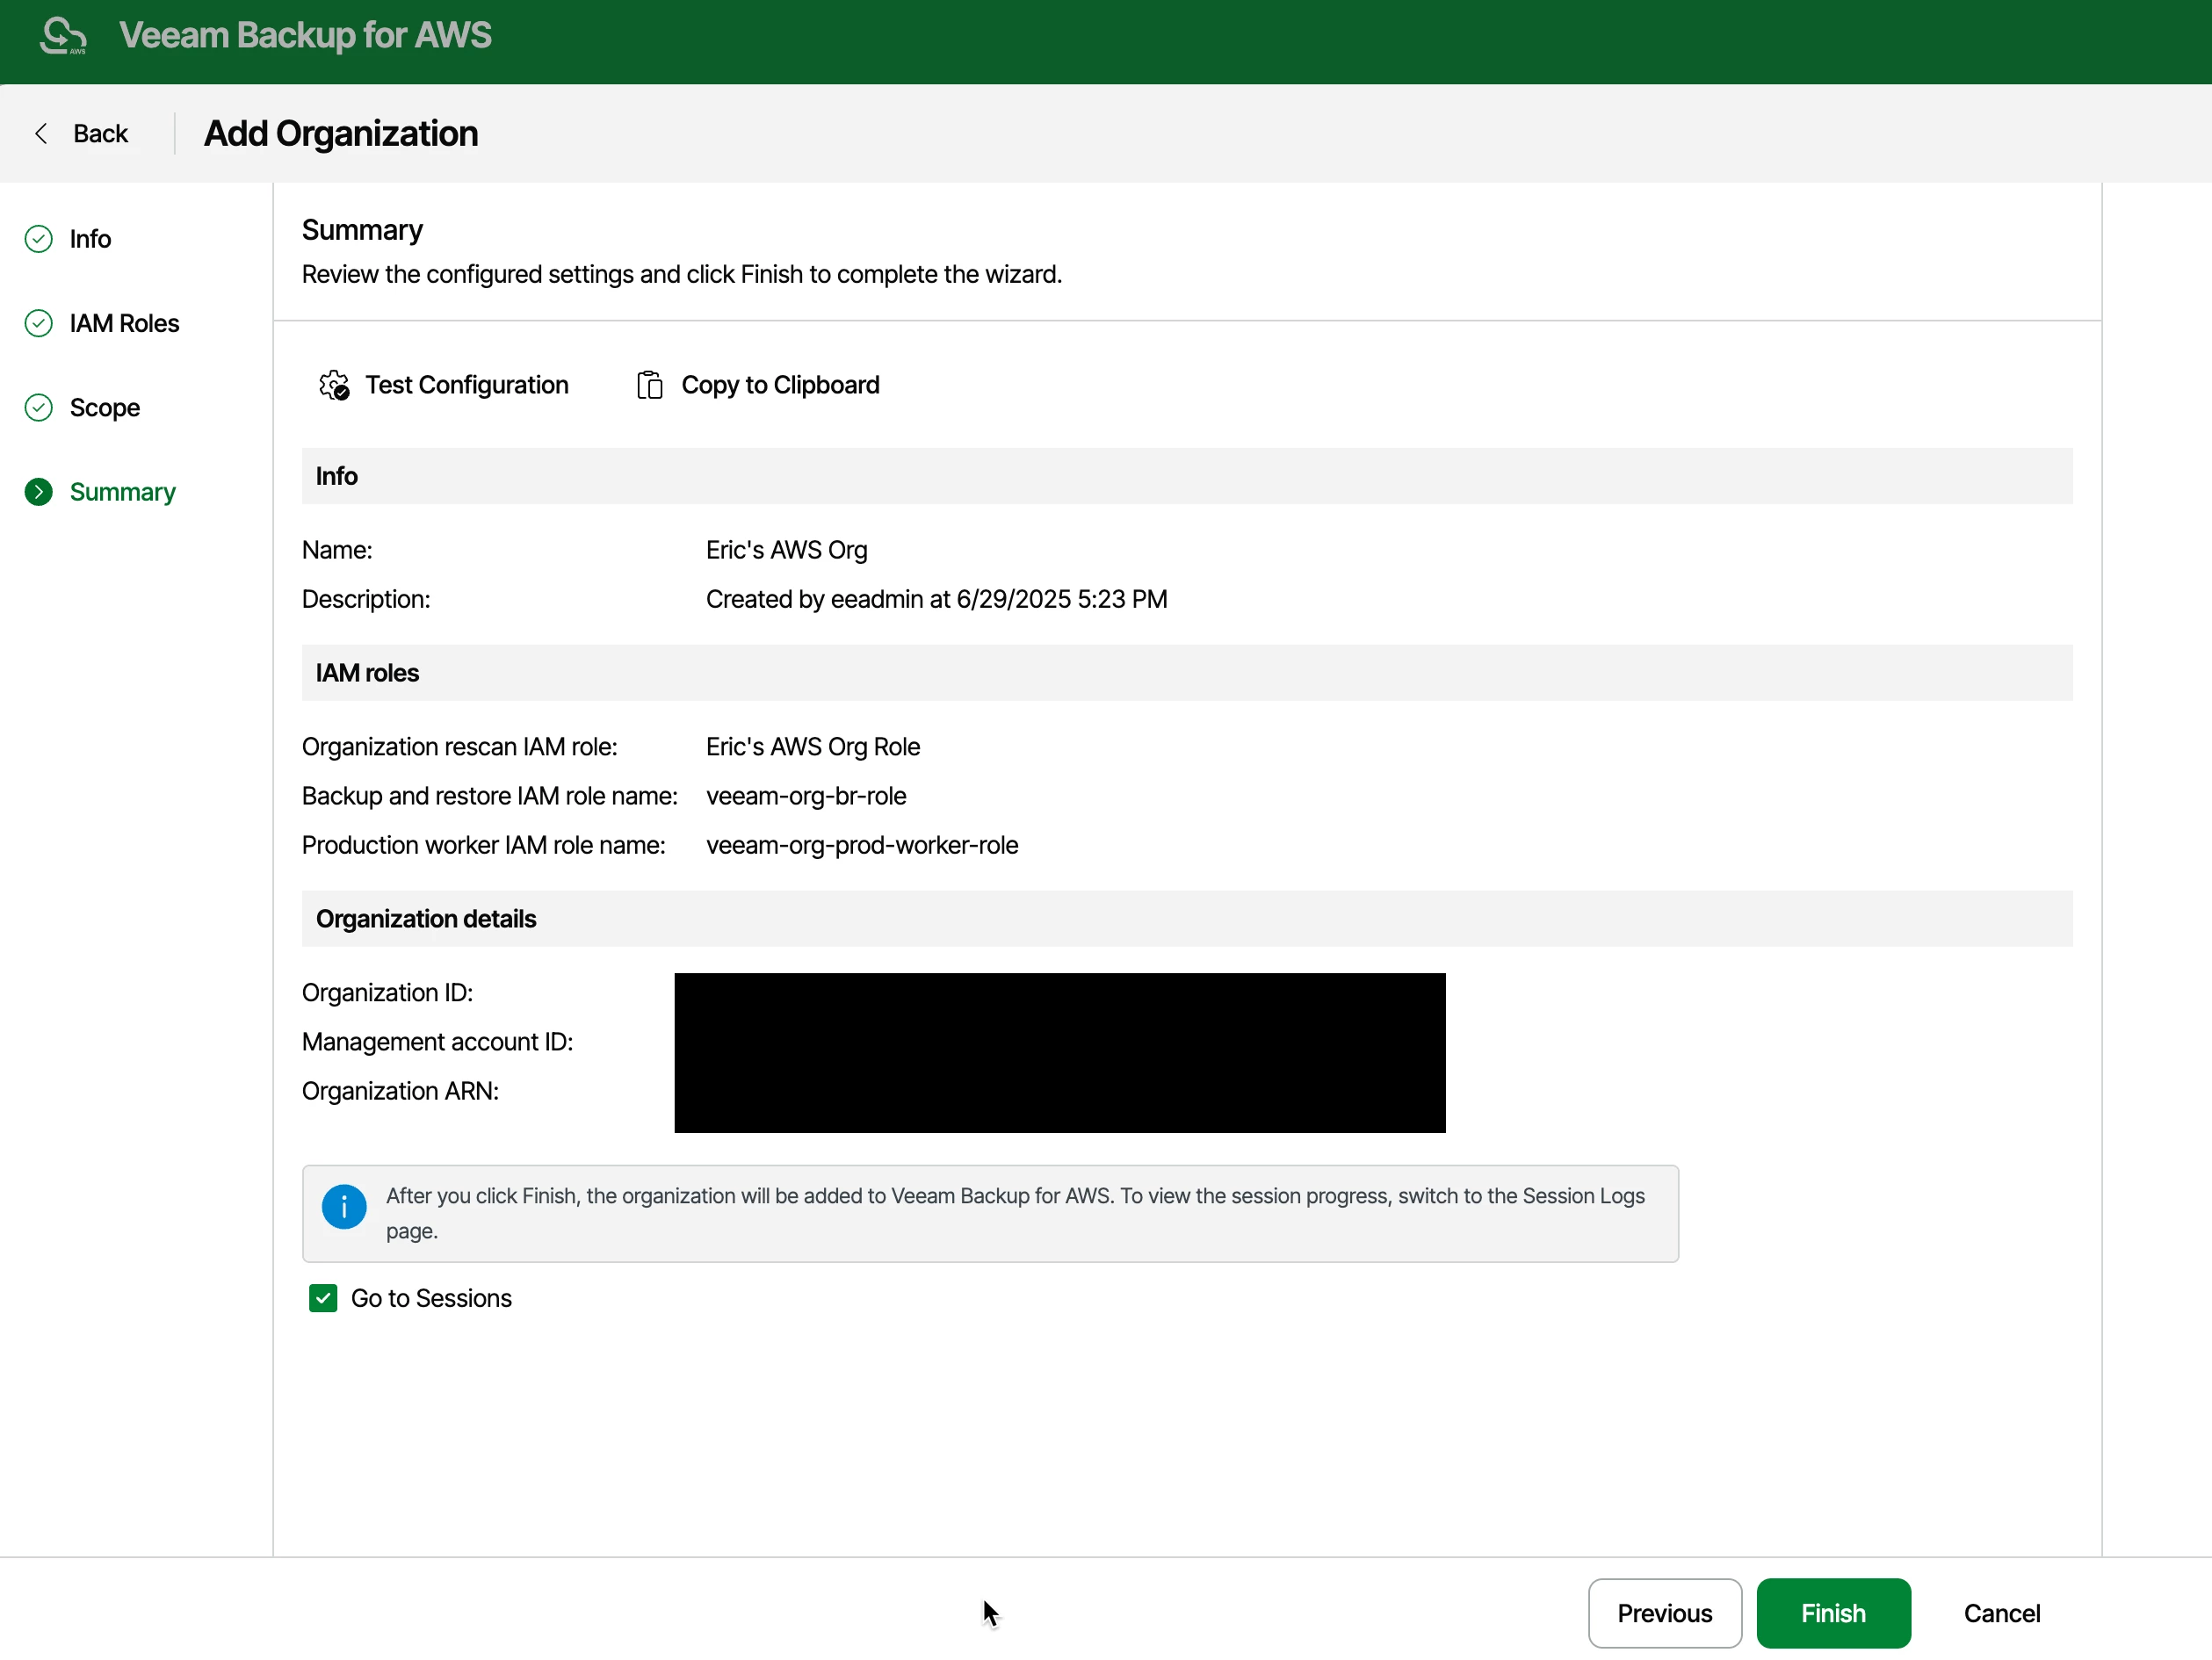Click the Backup and restore IAM role name label

(x=489, y=796)
